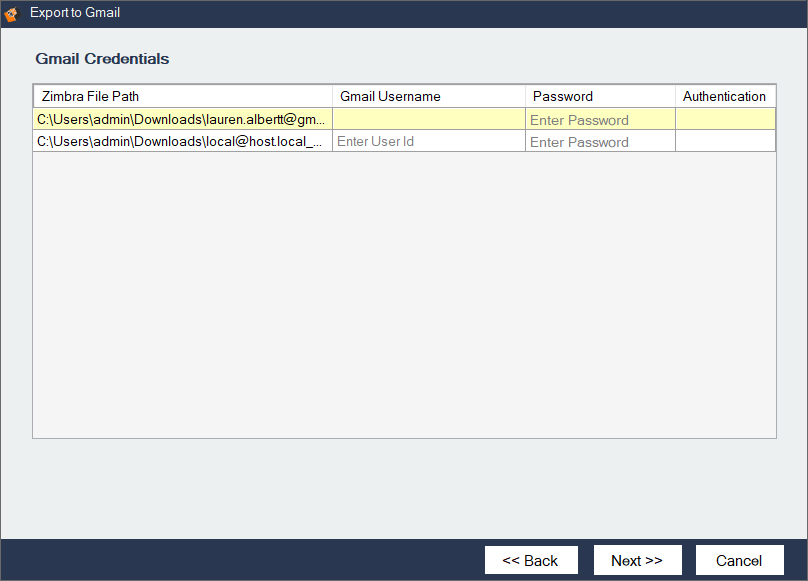Select the lauren.albertt file path row
808x581 pixels.
coord(182,120)
